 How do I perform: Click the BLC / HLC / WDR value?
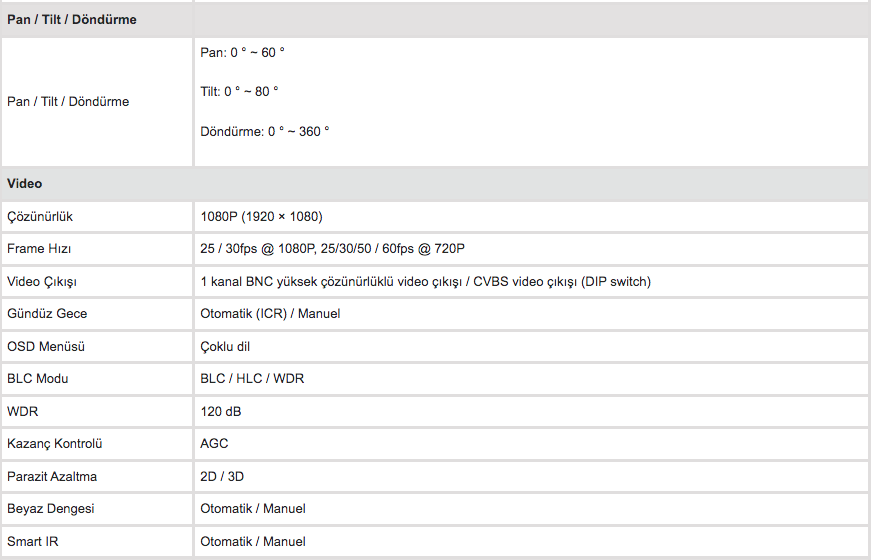click(x=252, y=379)
